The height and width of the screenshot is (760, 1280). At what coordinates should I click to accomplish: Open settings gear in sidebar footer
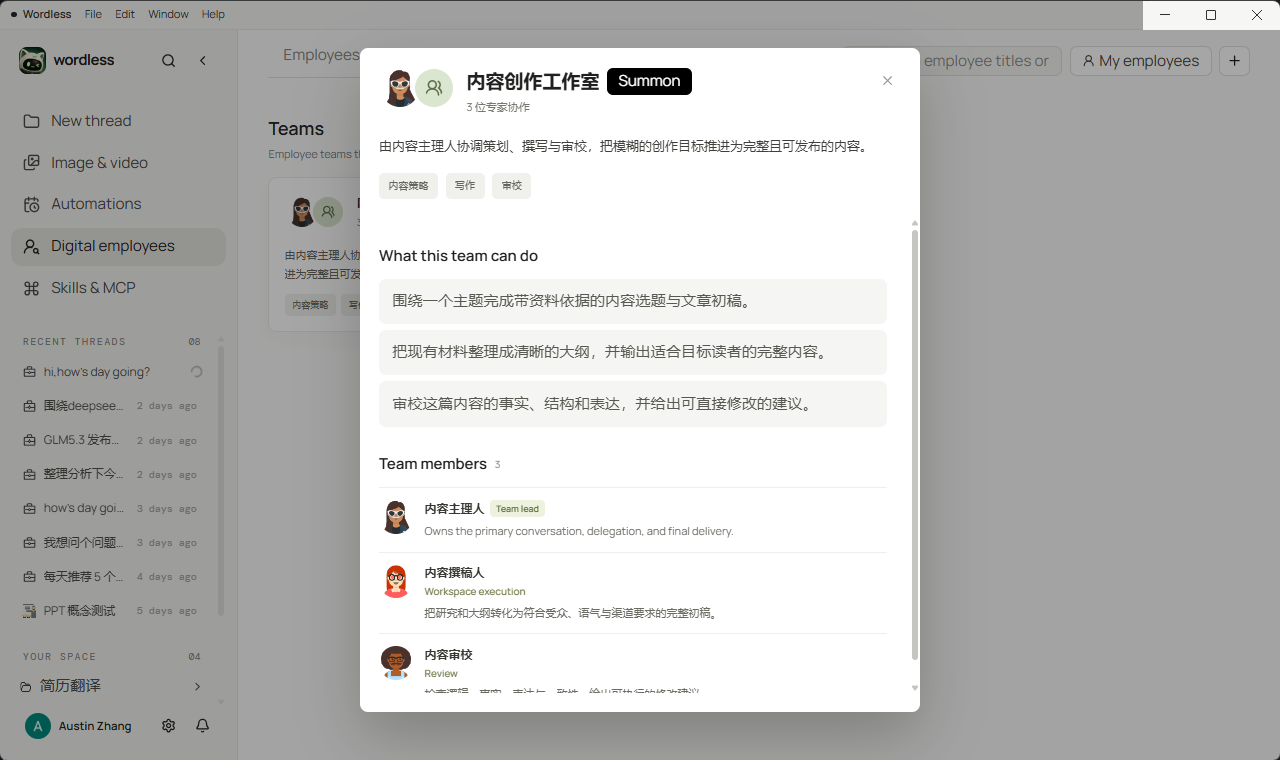pos(169,726)
